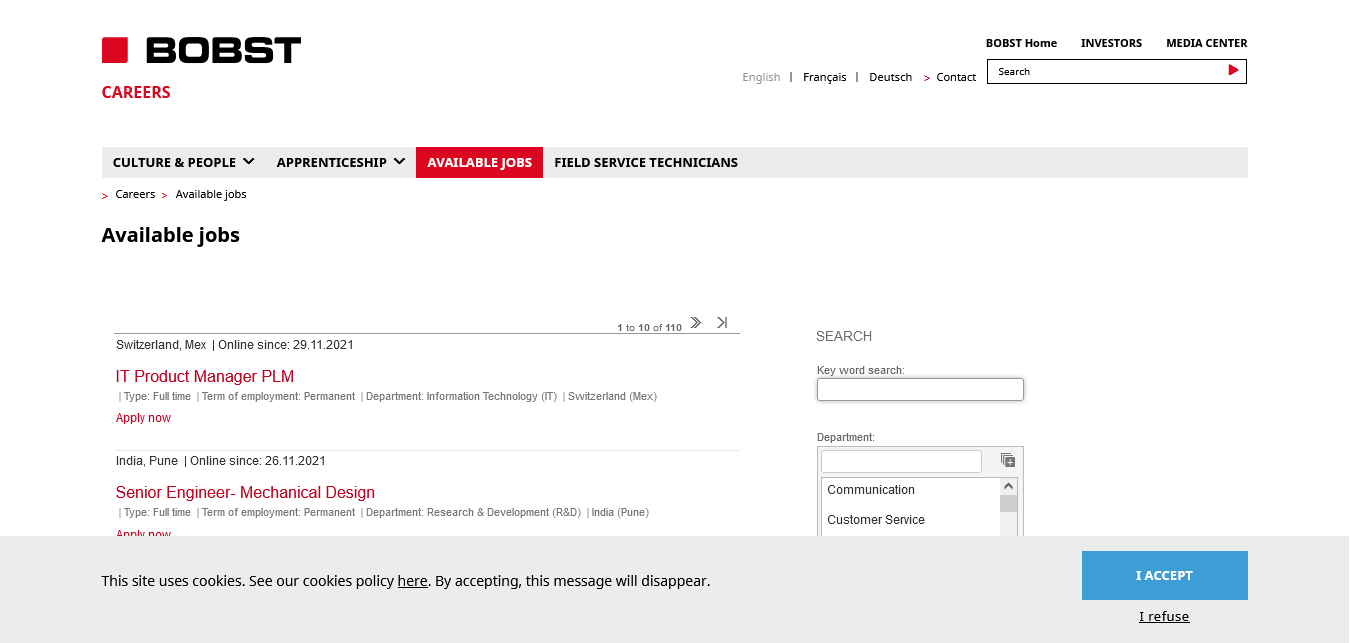Click the select-all departments icon
This screenshot has height=643, width=1366.
tap(1008, 461)
